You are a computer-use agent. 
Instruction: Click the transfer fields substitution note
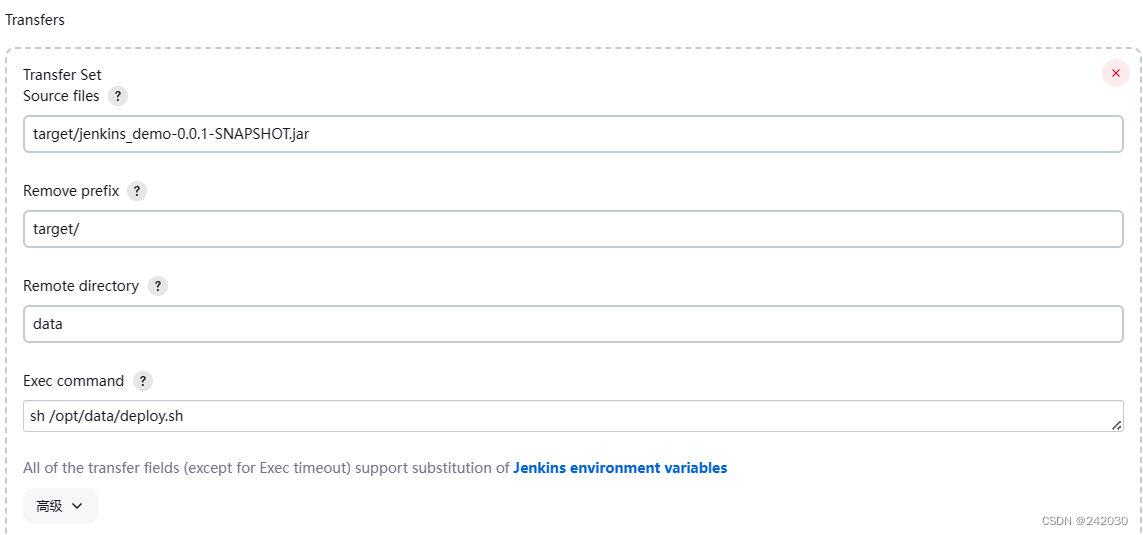(x=267, y=468)
